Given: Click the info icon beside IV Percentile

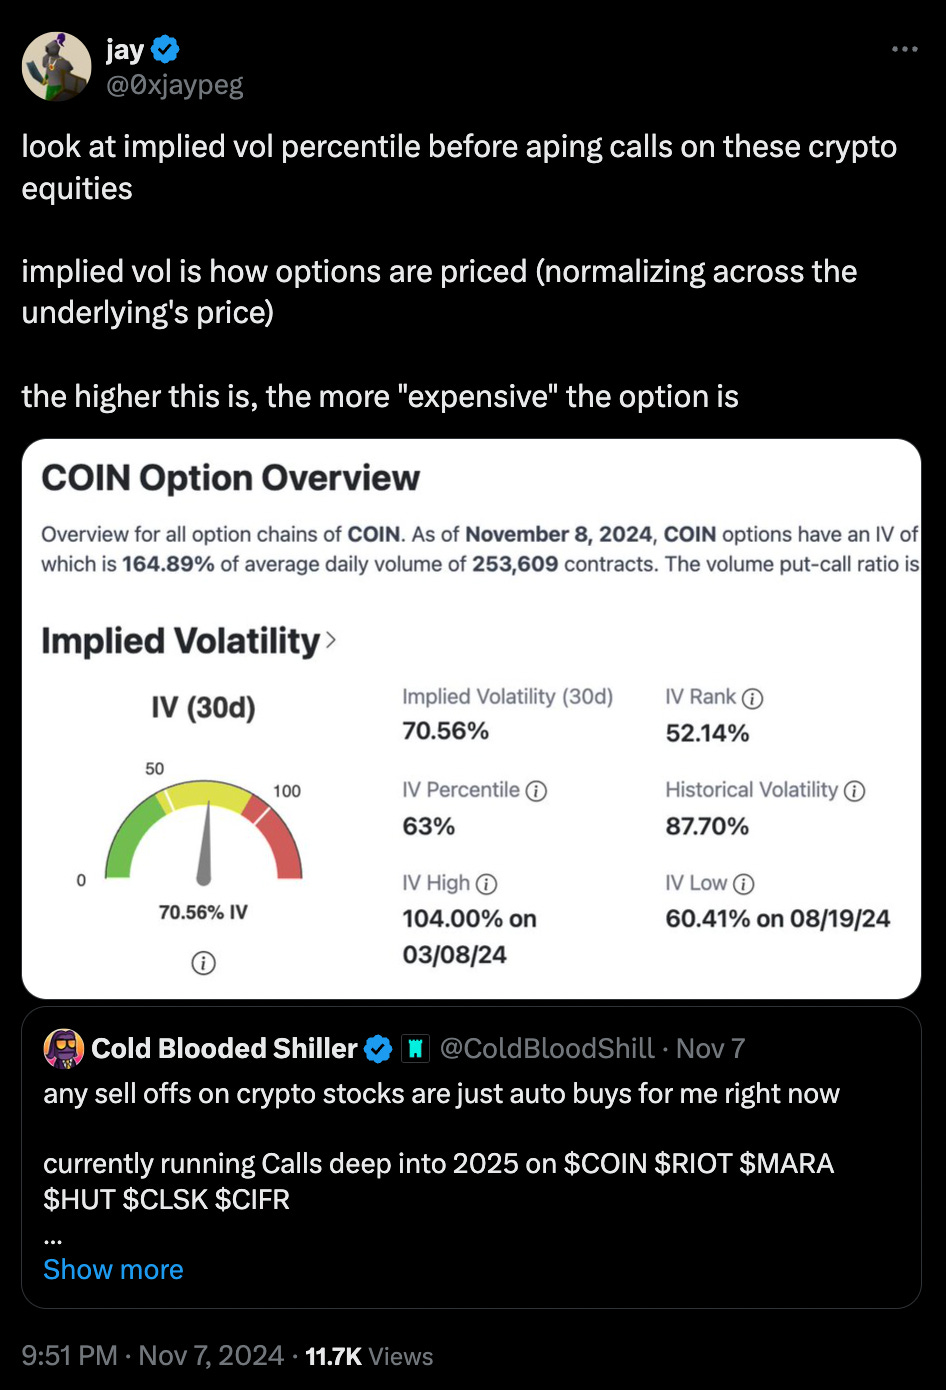Looking at the screenshot, I should tap(537, 791).
